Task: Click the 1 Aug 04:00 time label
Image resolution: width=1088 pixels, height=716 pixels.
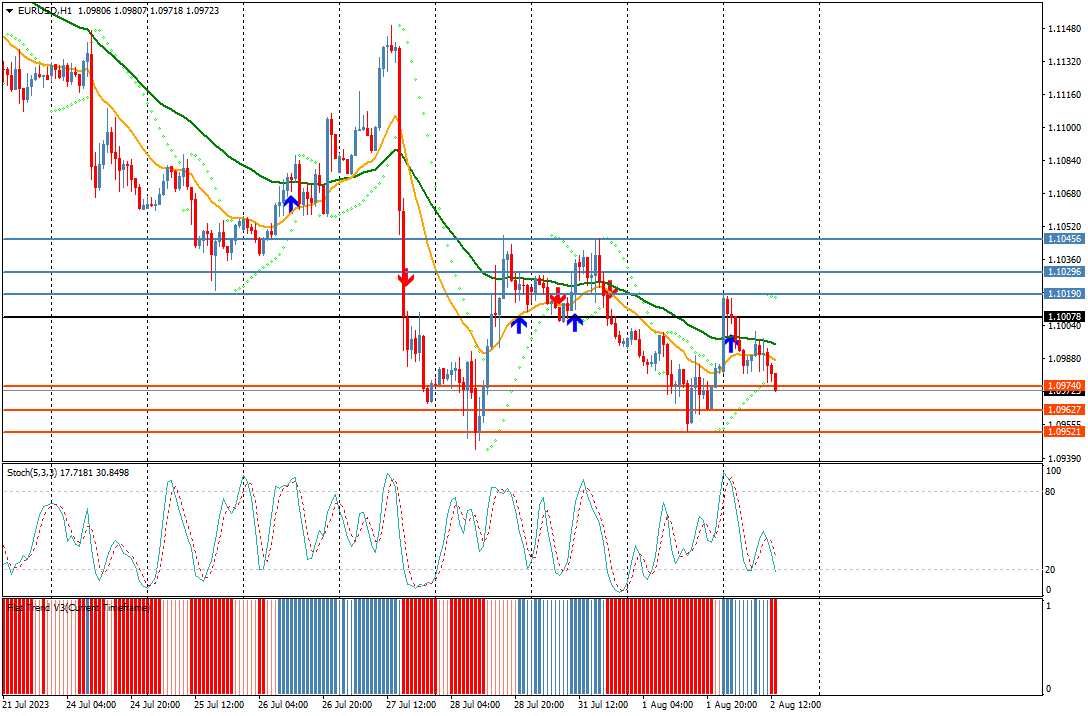Action: (667, 705)
